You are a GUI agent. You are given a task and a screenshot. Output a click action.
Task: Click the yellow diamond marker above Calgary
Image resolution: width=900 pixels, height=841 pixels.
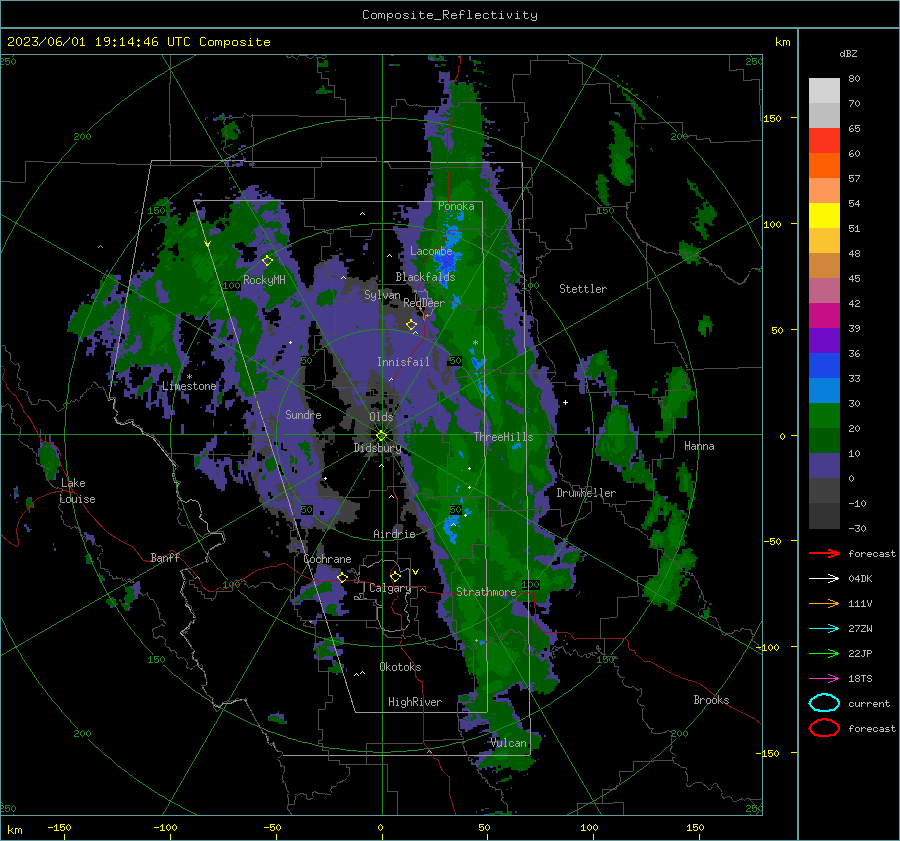point(395,576)
